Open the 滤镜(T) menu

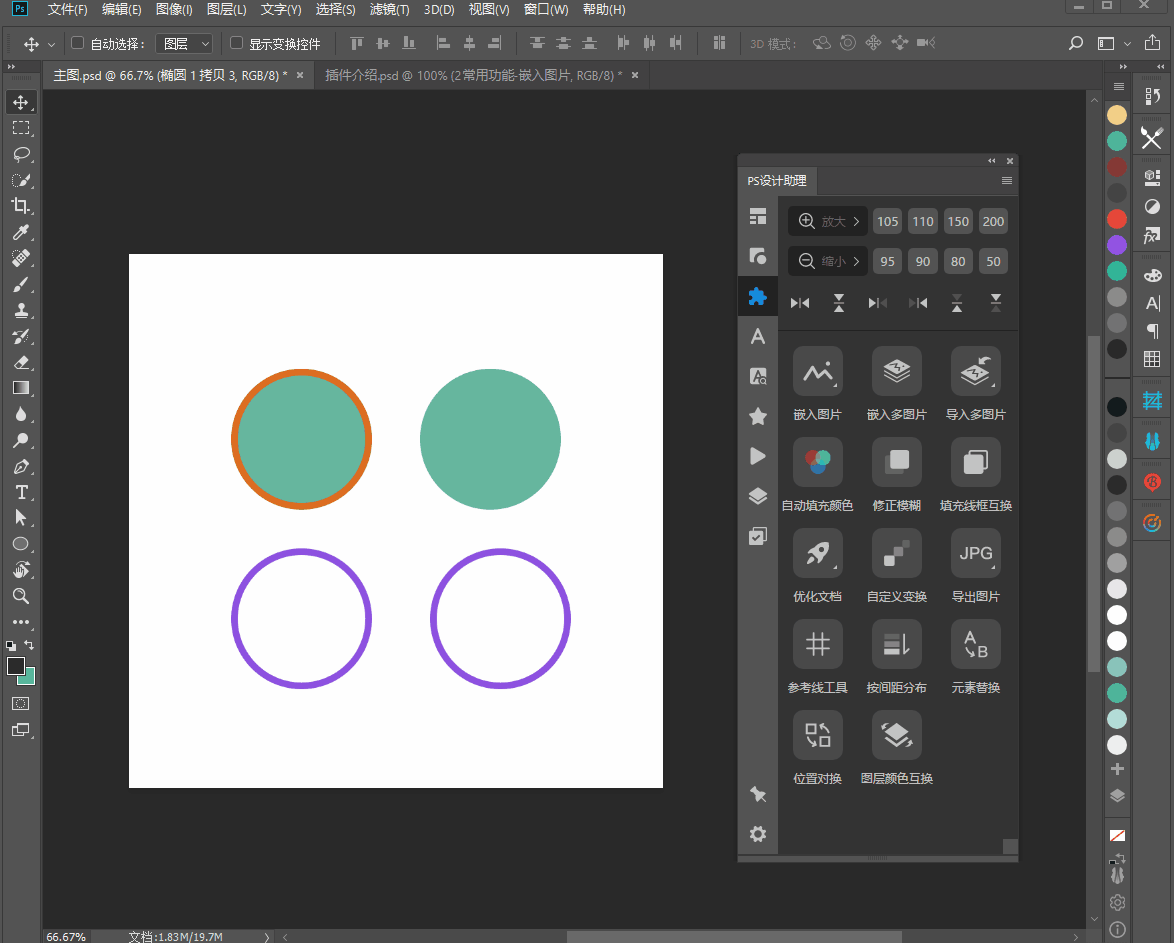(389, 10)
